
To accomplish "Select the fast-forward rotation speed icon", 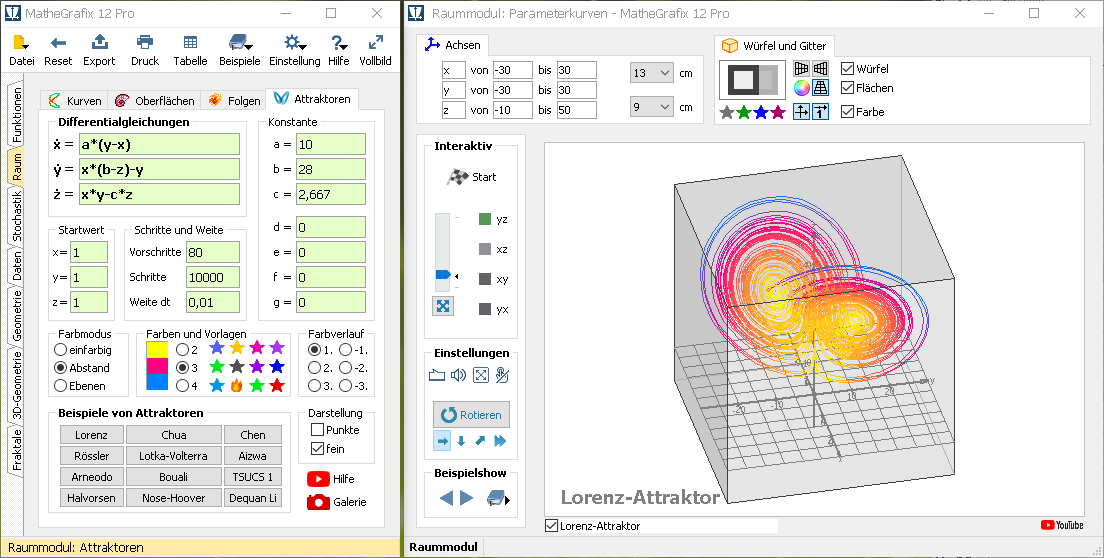I will pyautogui.click(x=500, y=441).
